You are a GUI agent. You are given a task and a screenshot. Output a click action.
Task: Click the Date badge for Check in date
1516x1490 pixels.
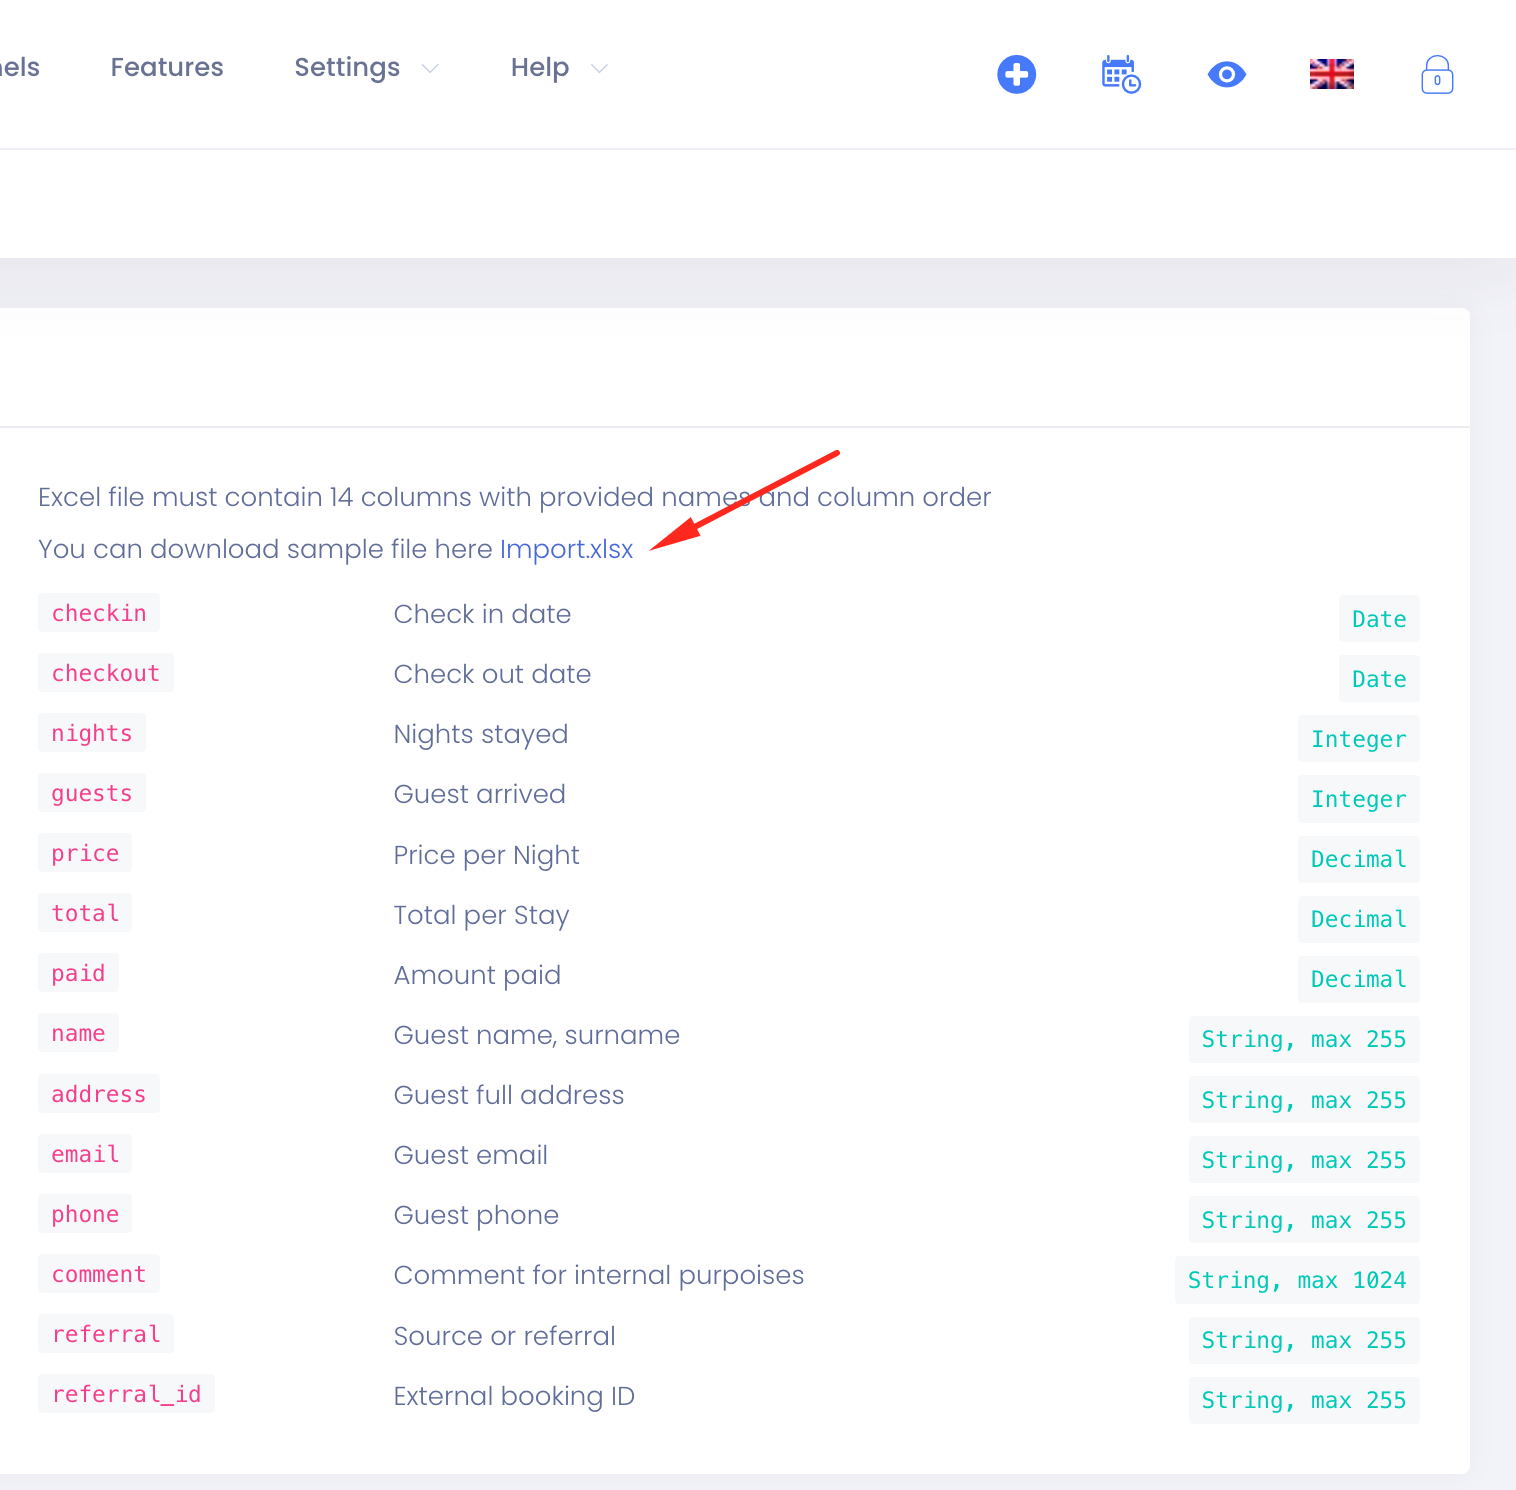click(x=1378, y=619)
